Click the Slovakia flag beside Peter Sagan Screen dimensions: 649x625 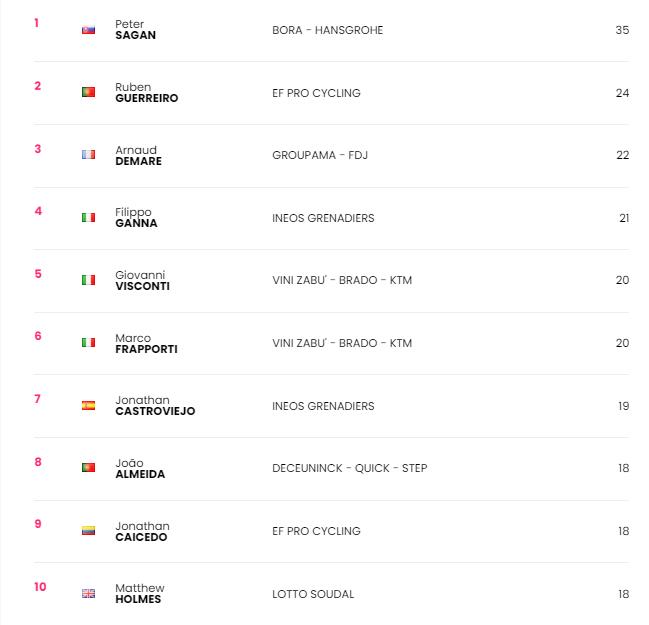point(88,30)
